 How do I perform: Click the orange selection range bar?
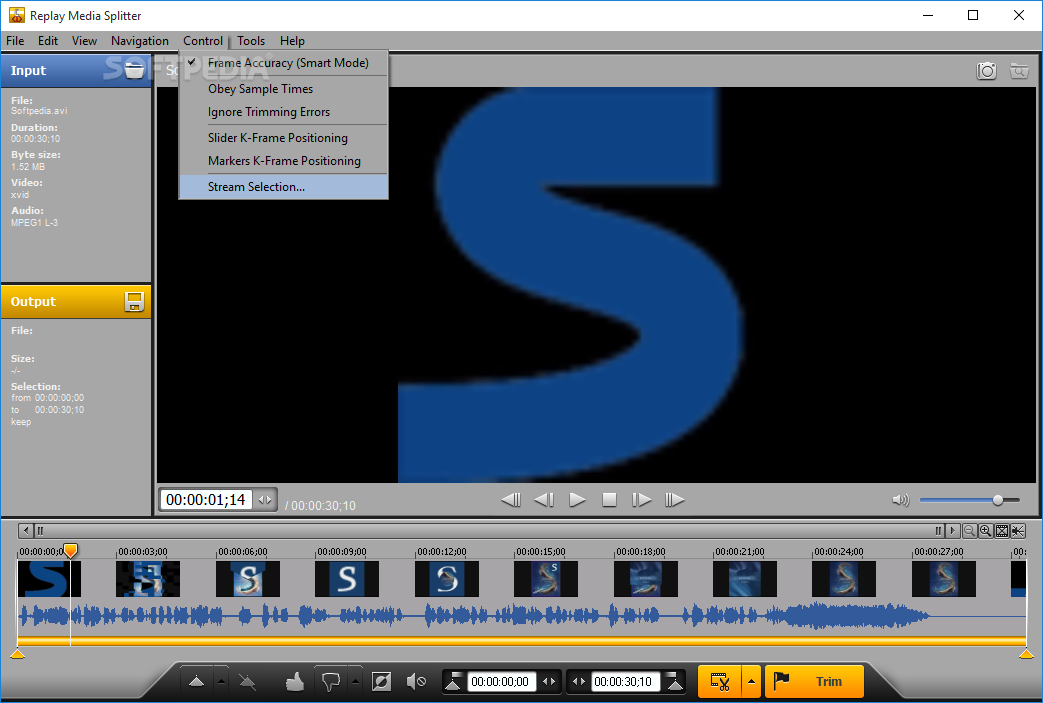(522, 641)
